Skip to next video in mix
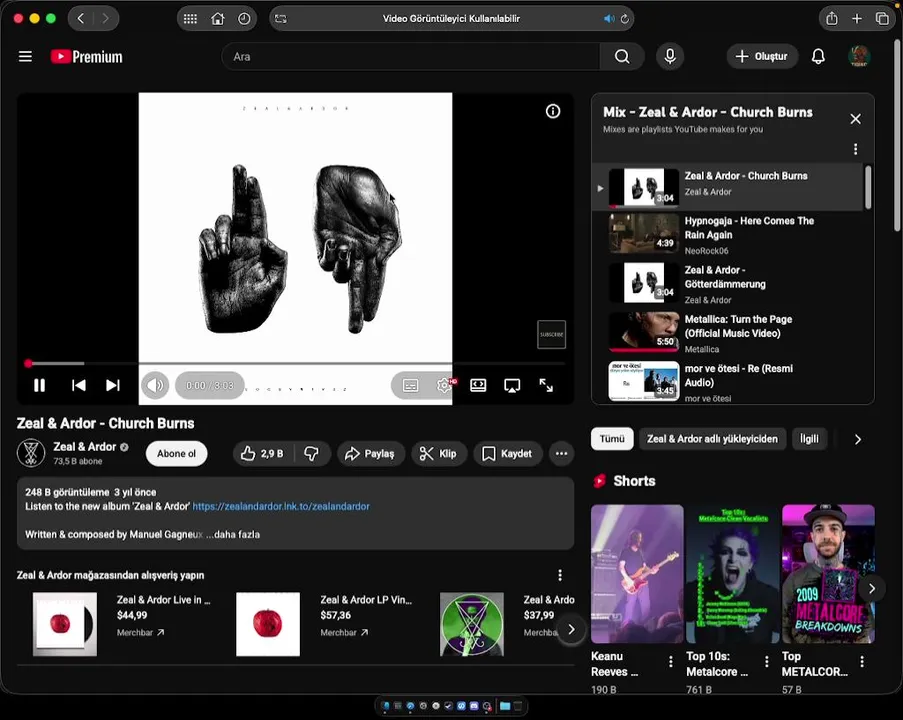 click(x=113, y=385)
